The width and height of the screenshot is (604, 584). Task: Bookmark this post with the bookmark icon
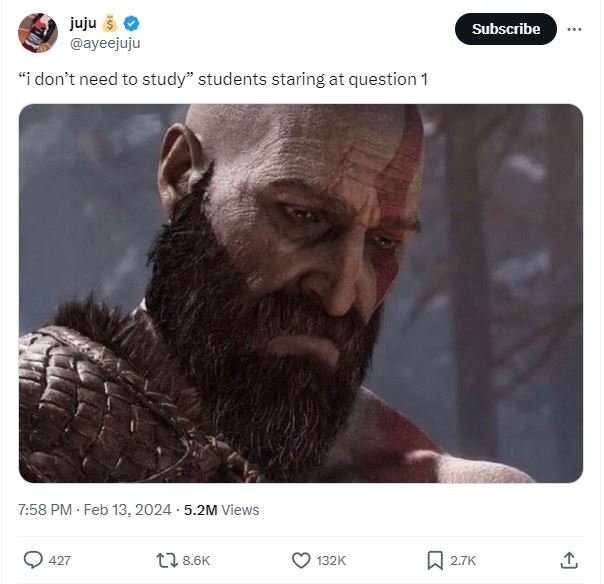[434, 560]
